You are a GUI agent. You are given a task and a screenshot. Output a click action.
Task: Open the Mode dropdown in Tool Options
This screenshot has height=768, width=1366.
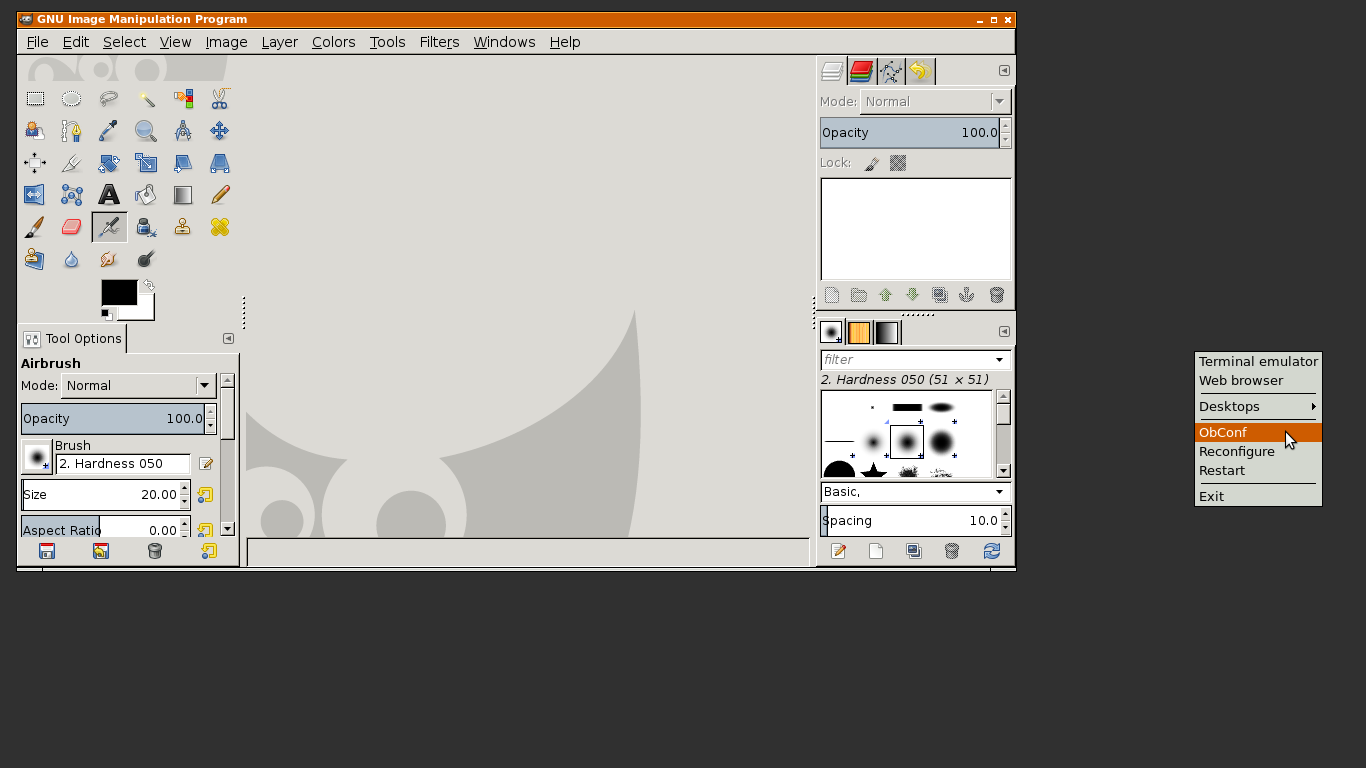138,386
